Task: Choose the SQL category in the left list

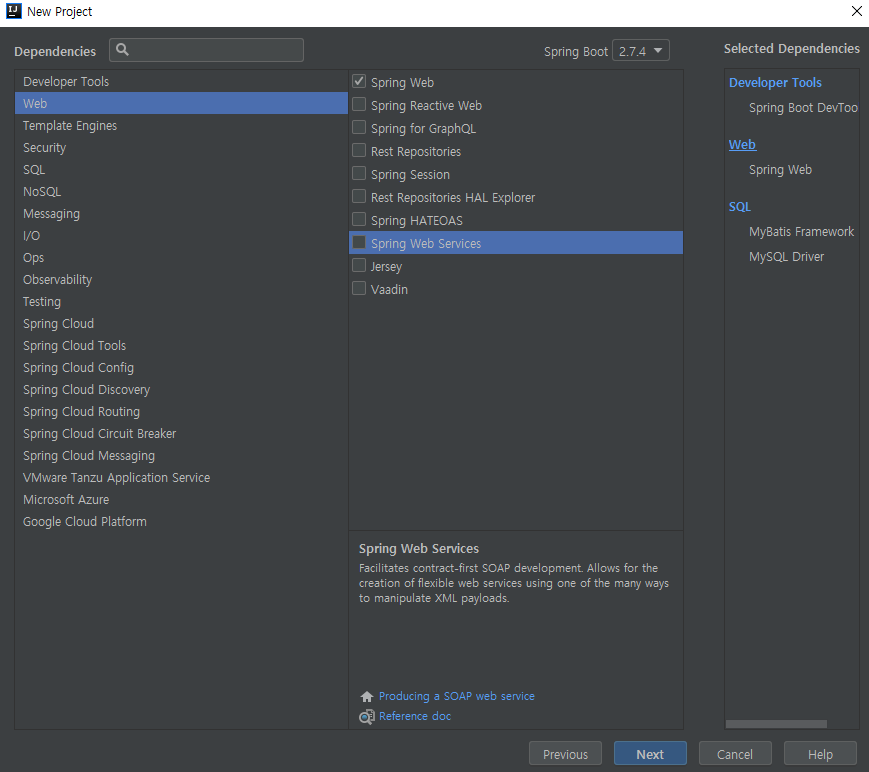Action: [181, 170]
